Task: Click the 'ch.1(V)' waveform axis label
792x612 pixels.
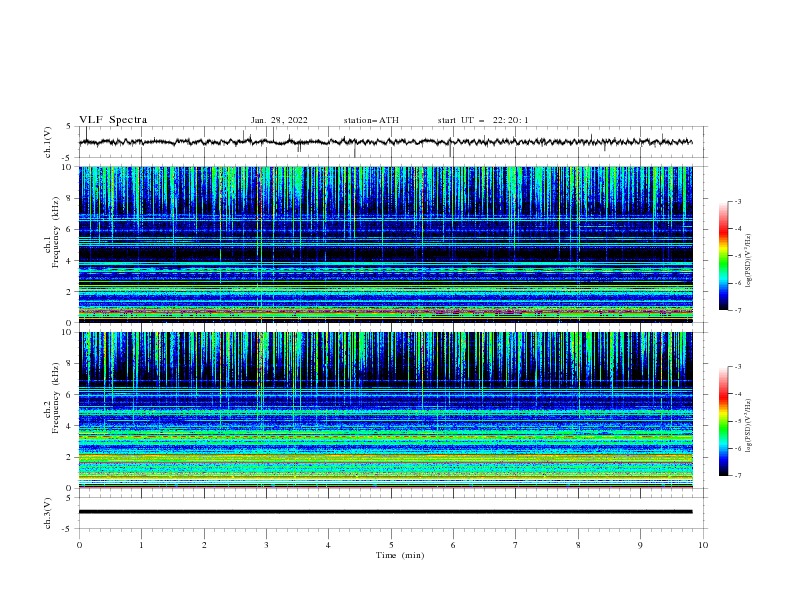Action: click(48, 142)
